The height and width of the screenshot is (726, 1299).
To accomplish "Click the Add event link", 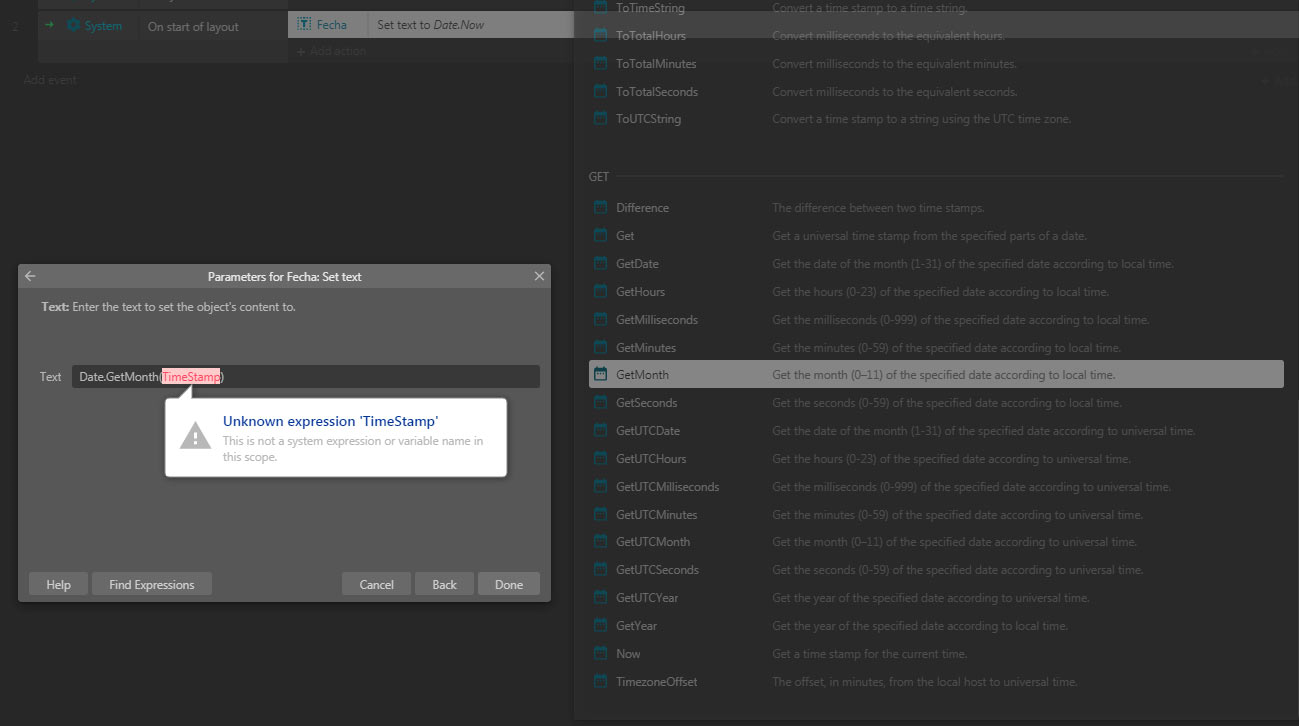I will tap(50, 80).
